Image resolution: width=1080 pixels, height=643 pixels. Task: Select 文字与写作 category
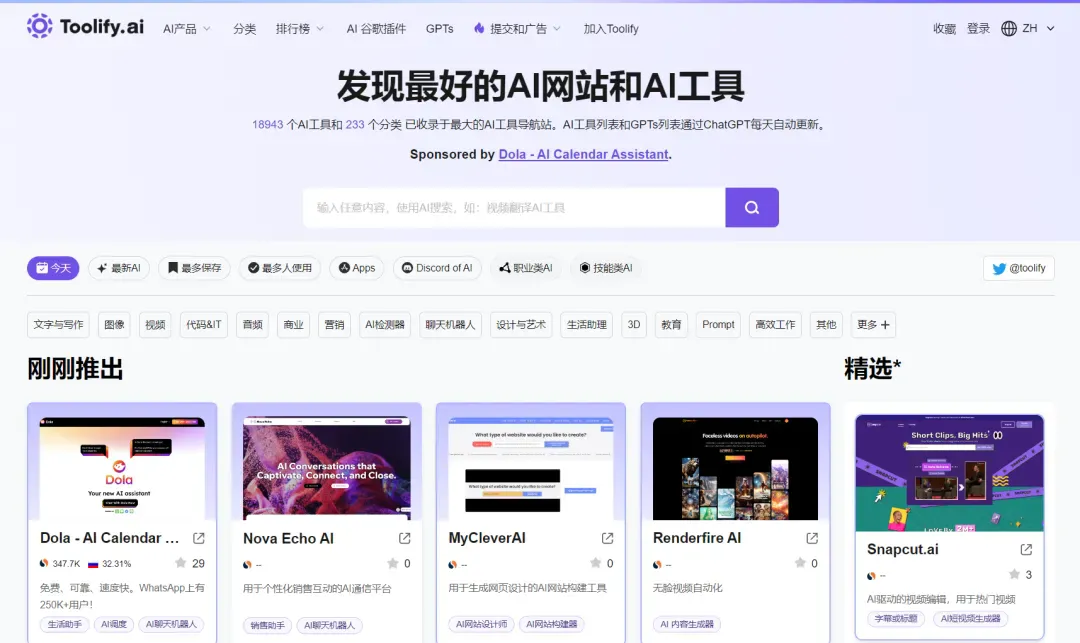tap(59, 324)
